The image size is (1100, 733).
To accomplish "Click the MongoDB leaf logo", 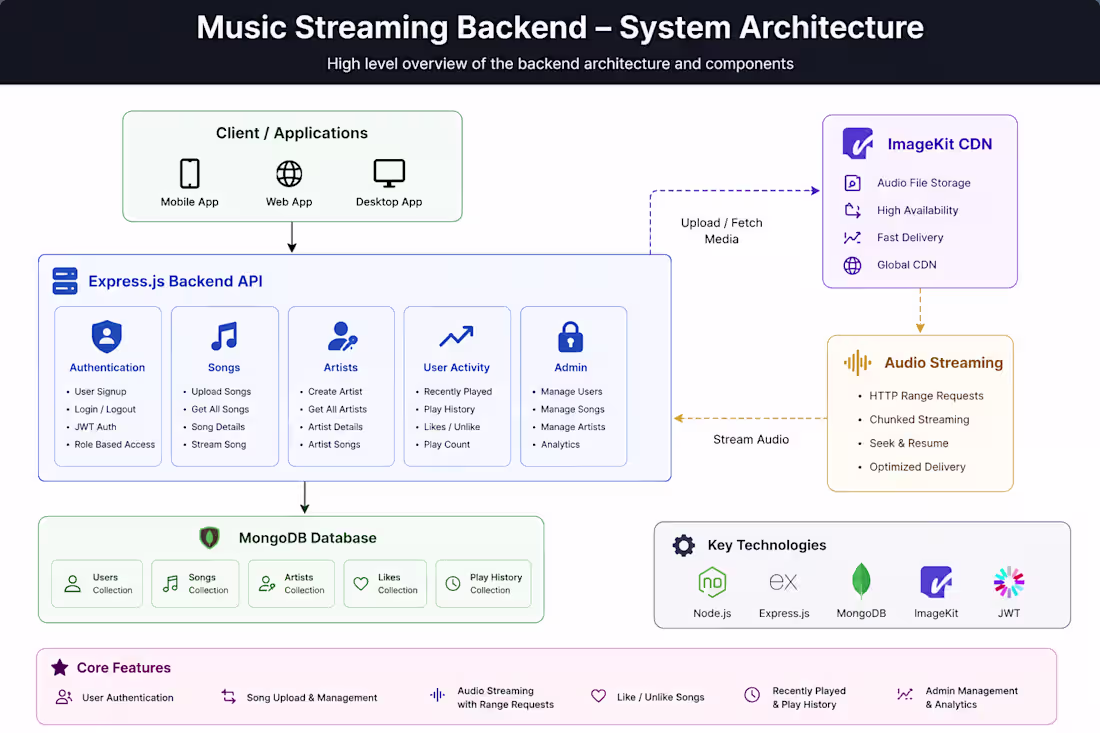I will (861, 581).
